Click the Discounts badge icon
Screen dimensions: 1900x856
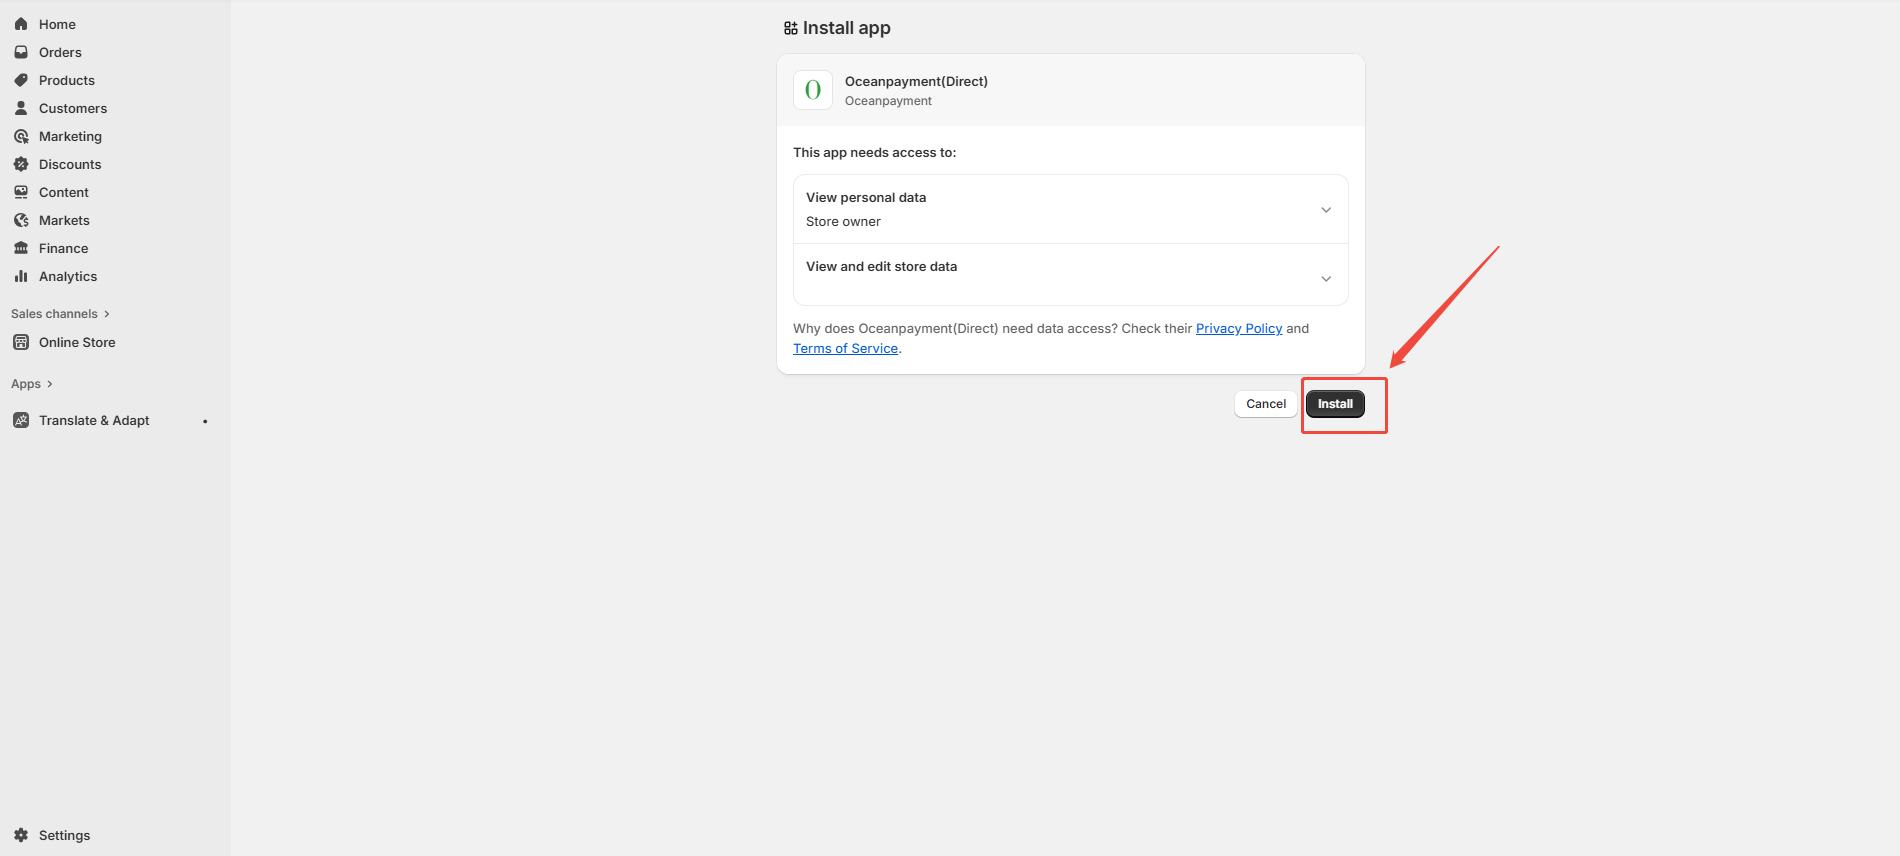point(21,164)
